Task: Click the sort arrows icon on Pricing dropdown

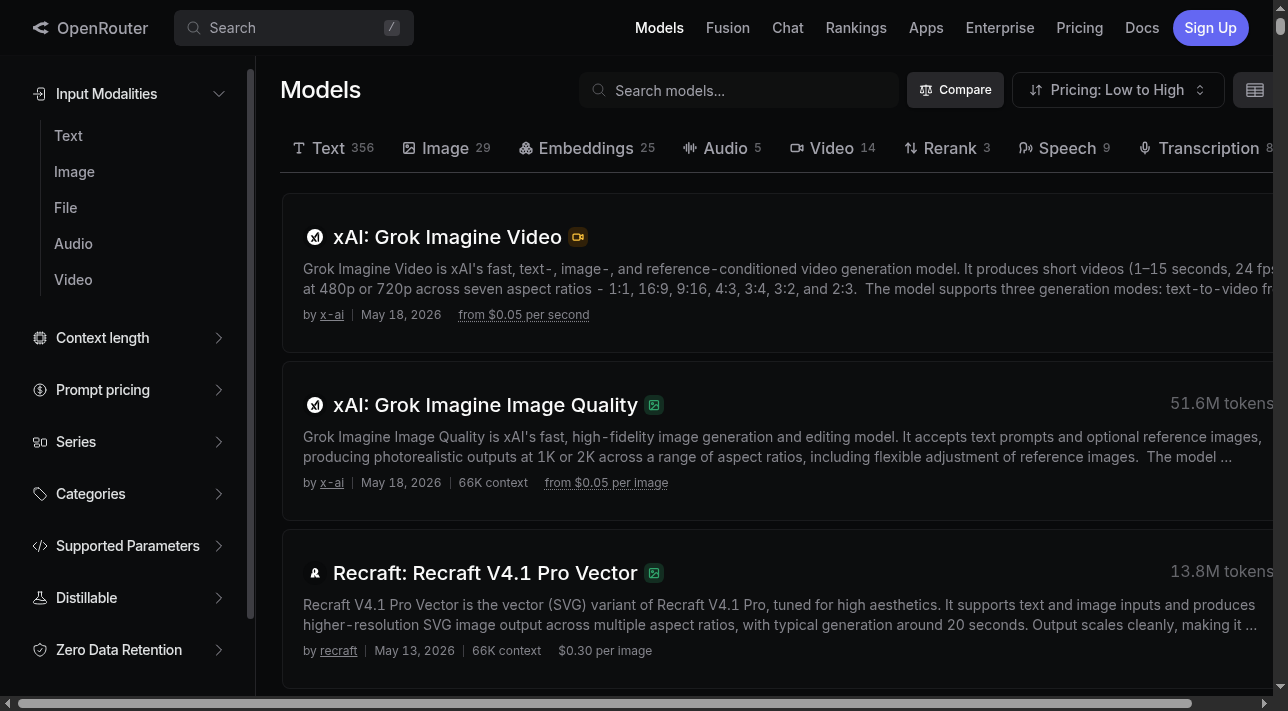Action: coord(1036,90)
